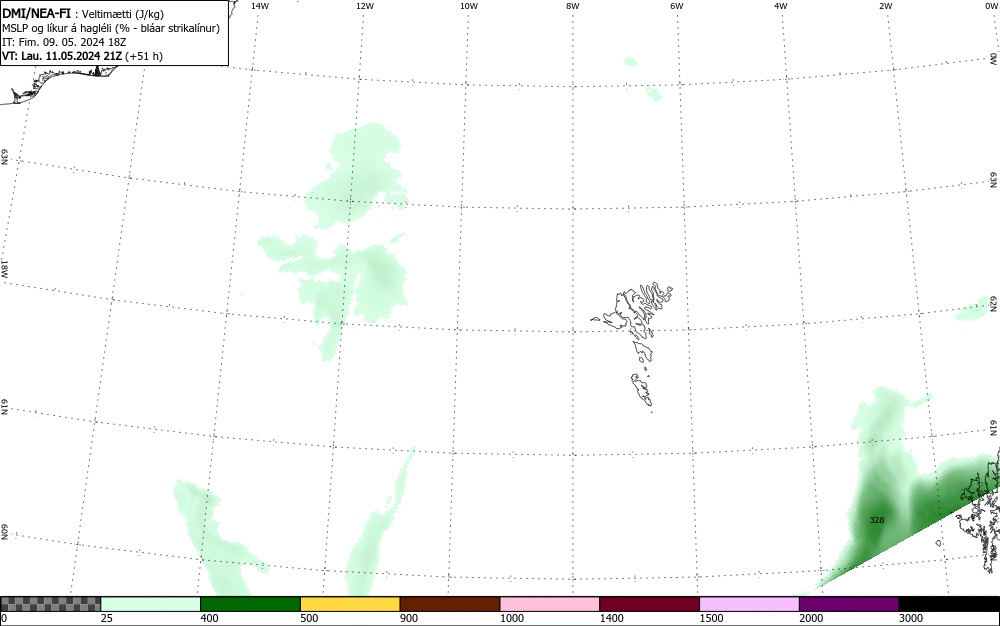Viewport: 1000px width, 626px height.
Task: Click the 10W longitude label
Action: (x=469, y=6)
